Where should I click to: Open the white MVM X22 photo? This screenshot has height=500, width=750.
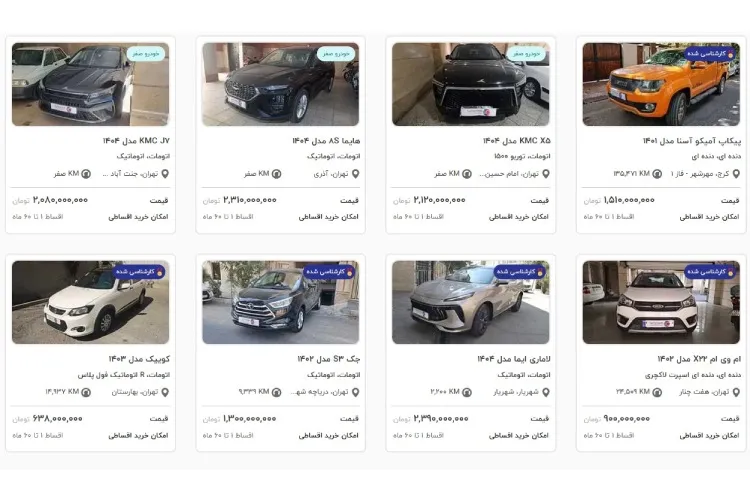661,302
